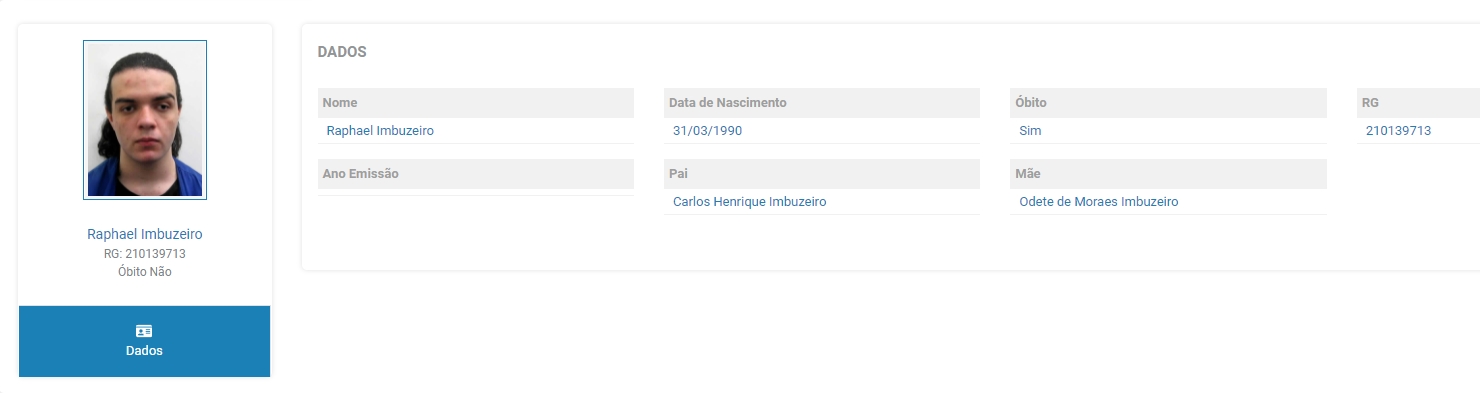
Task: Click the RG: 210139713 text under the photo
Action: [145, 254]
